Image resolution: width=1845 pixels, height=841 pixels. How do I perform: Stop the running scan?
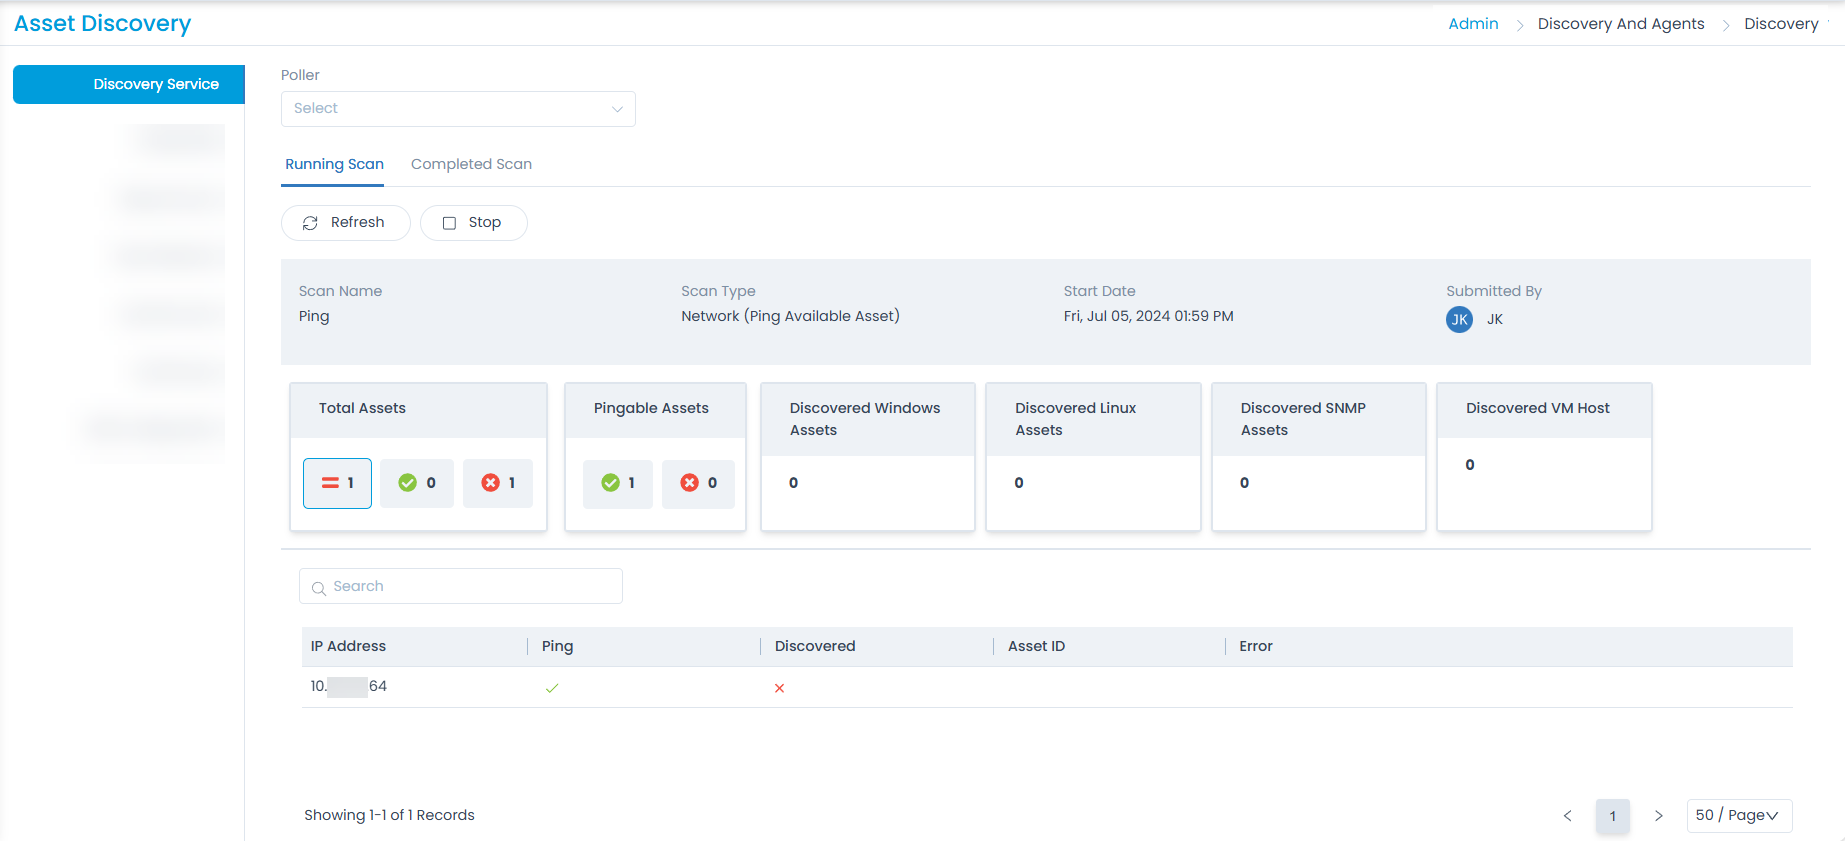pos(473,223)
